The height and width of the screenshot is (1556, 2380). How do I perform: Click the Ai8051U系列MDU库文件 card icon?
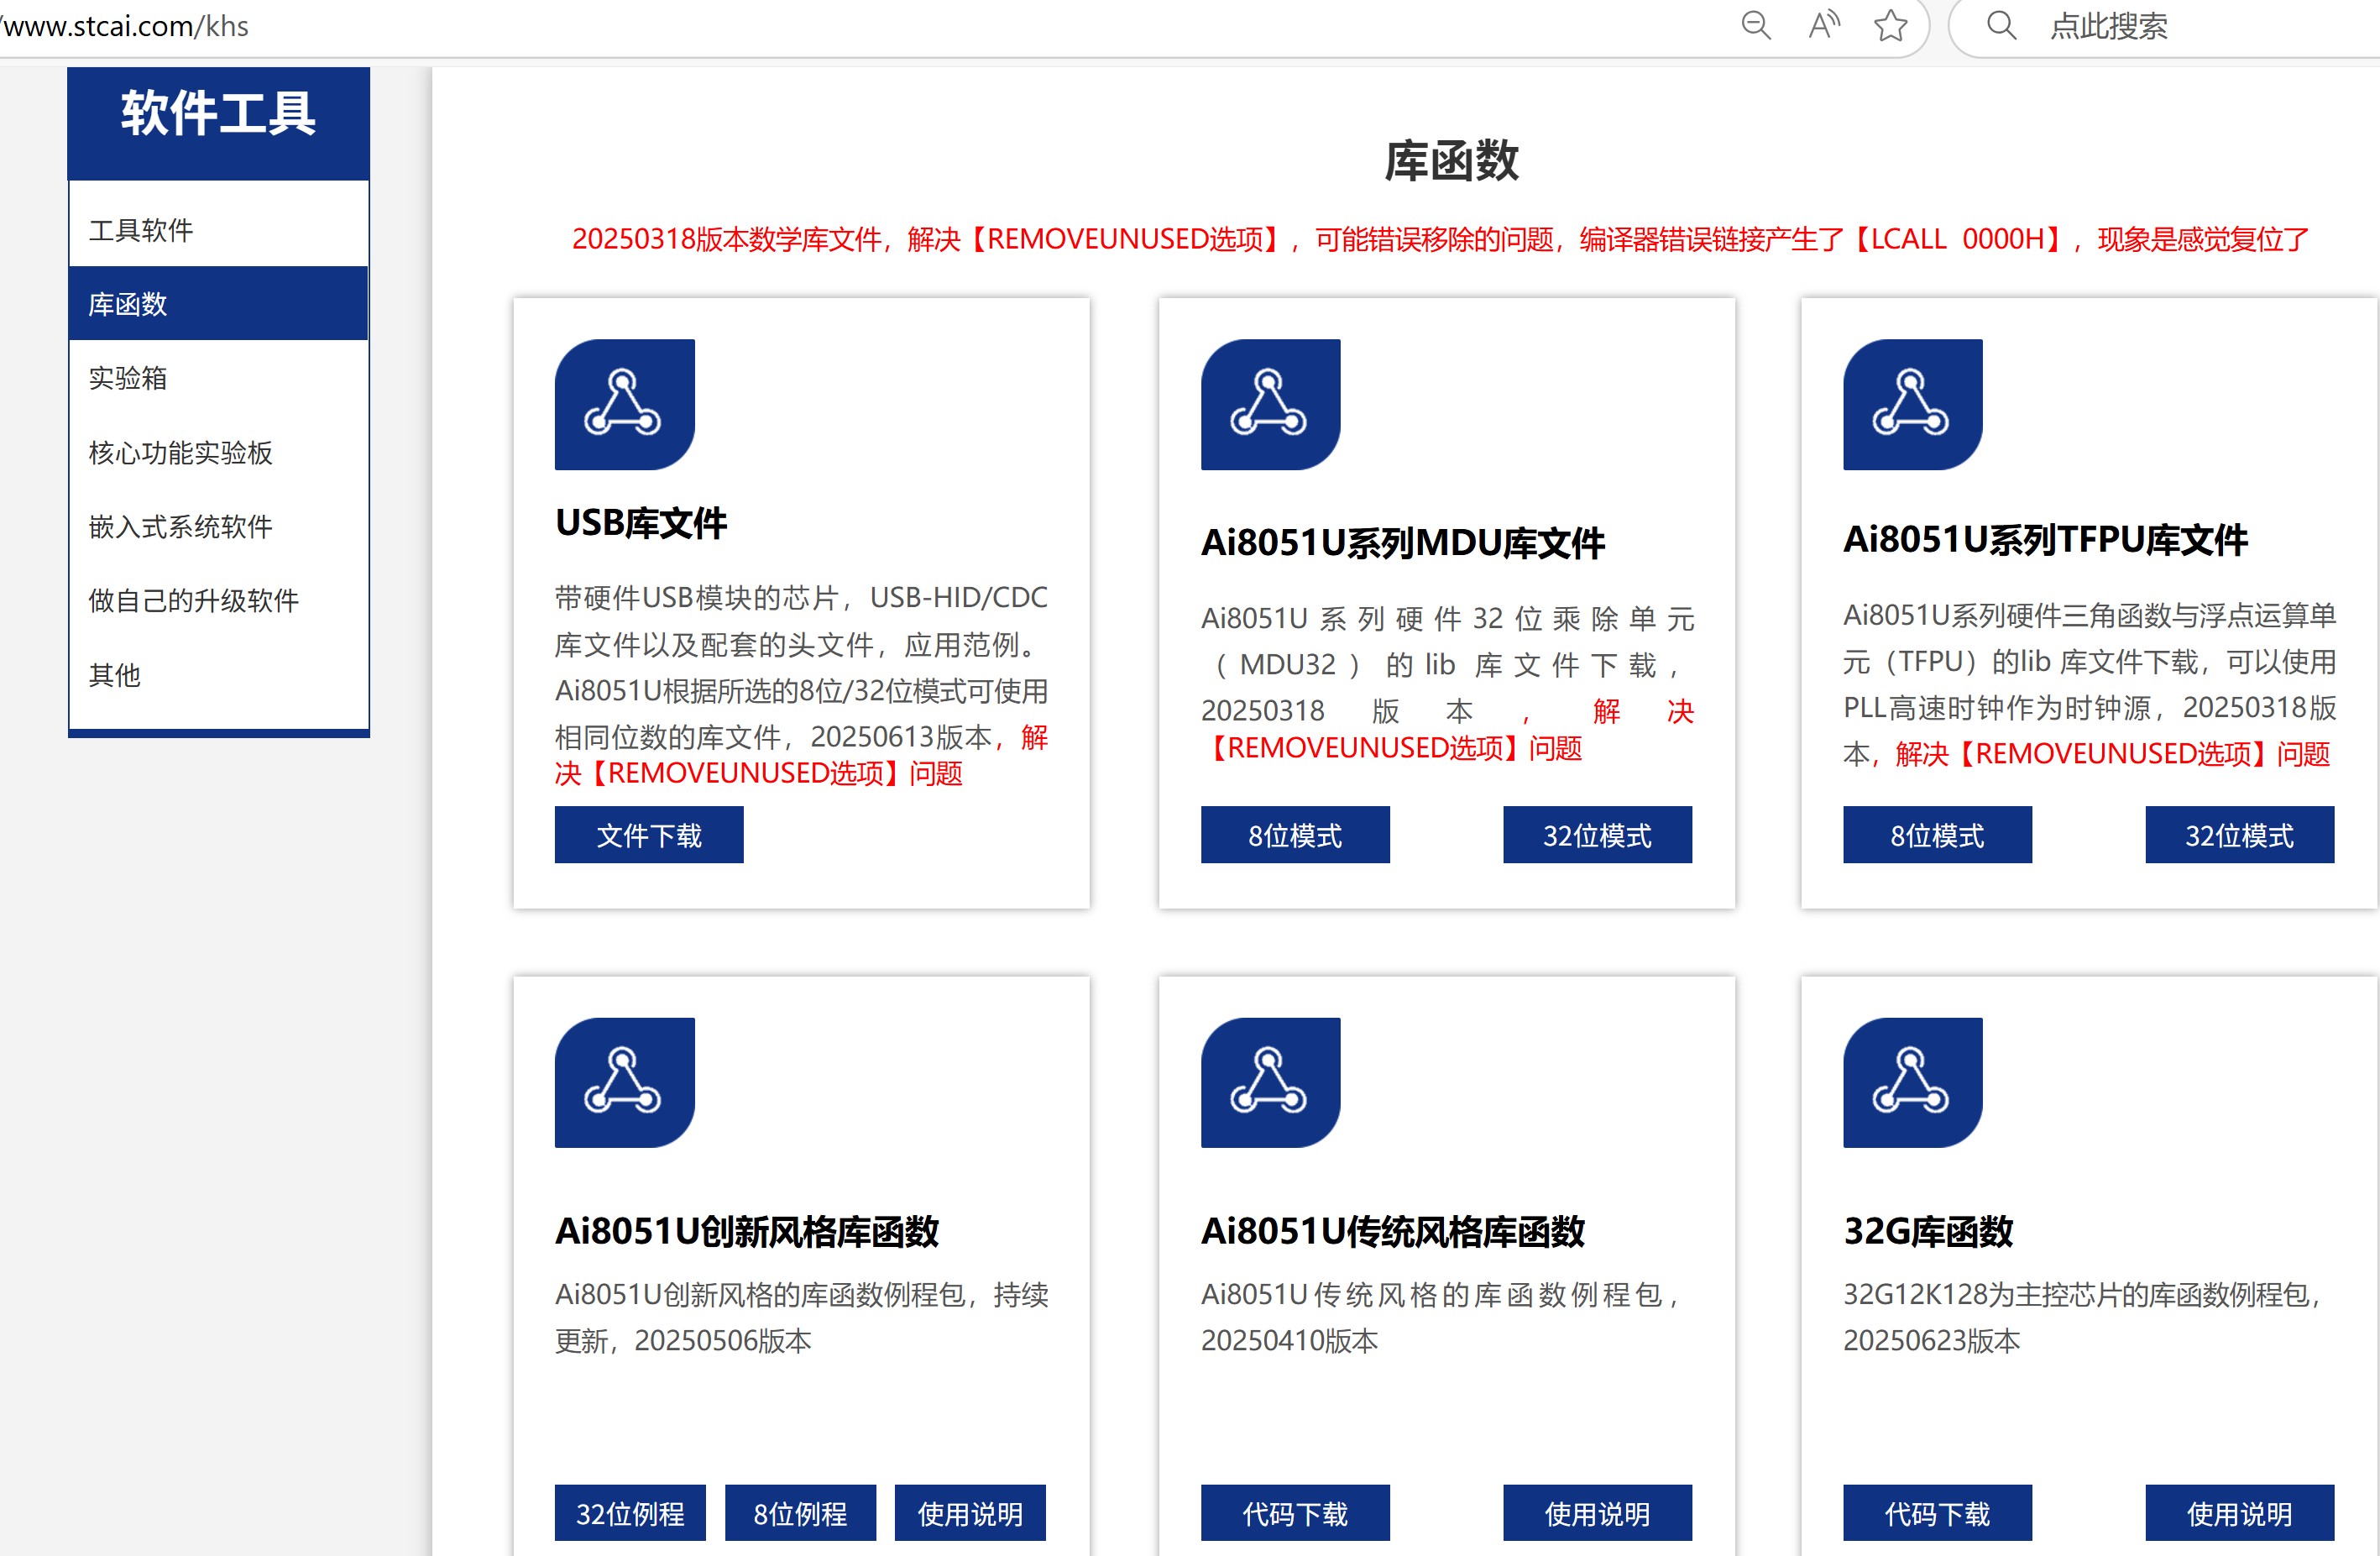(1270, 404)
